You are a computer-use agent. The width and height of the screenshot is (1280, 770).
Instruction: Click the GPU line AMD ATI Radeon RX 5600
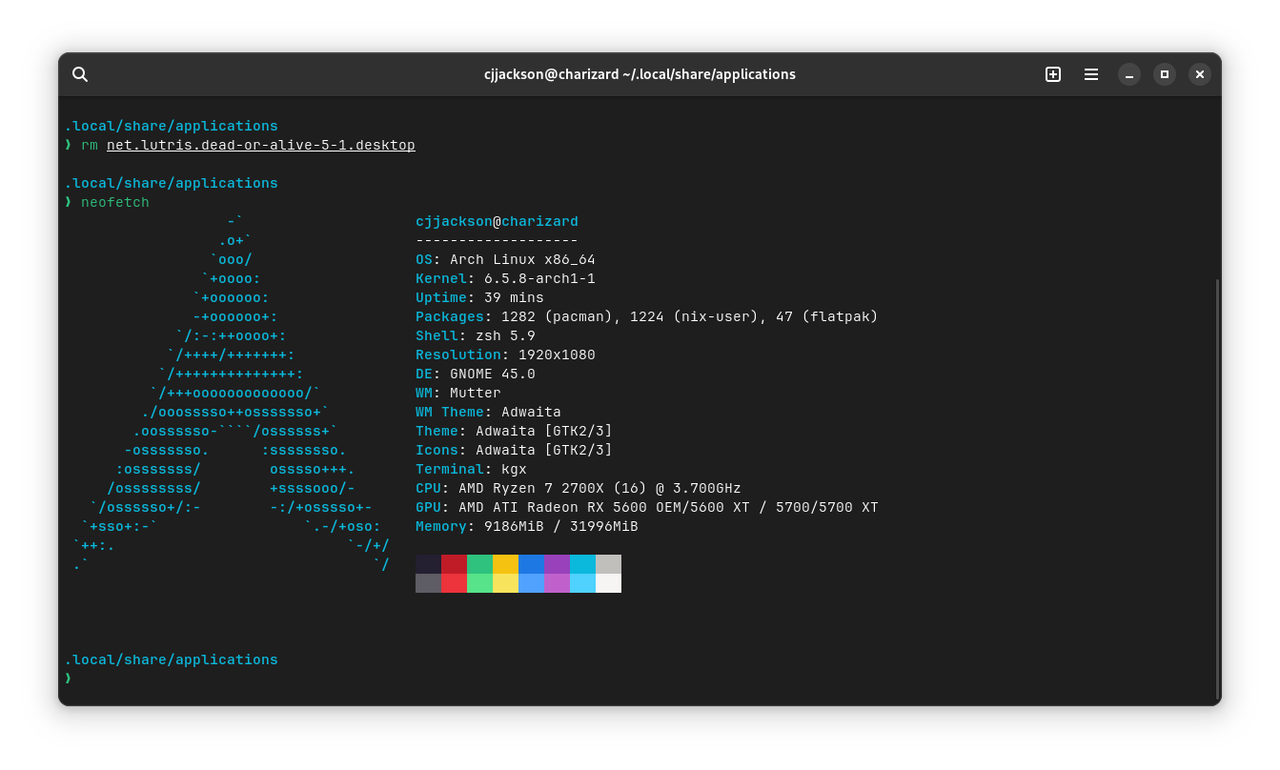click(647, 507)
